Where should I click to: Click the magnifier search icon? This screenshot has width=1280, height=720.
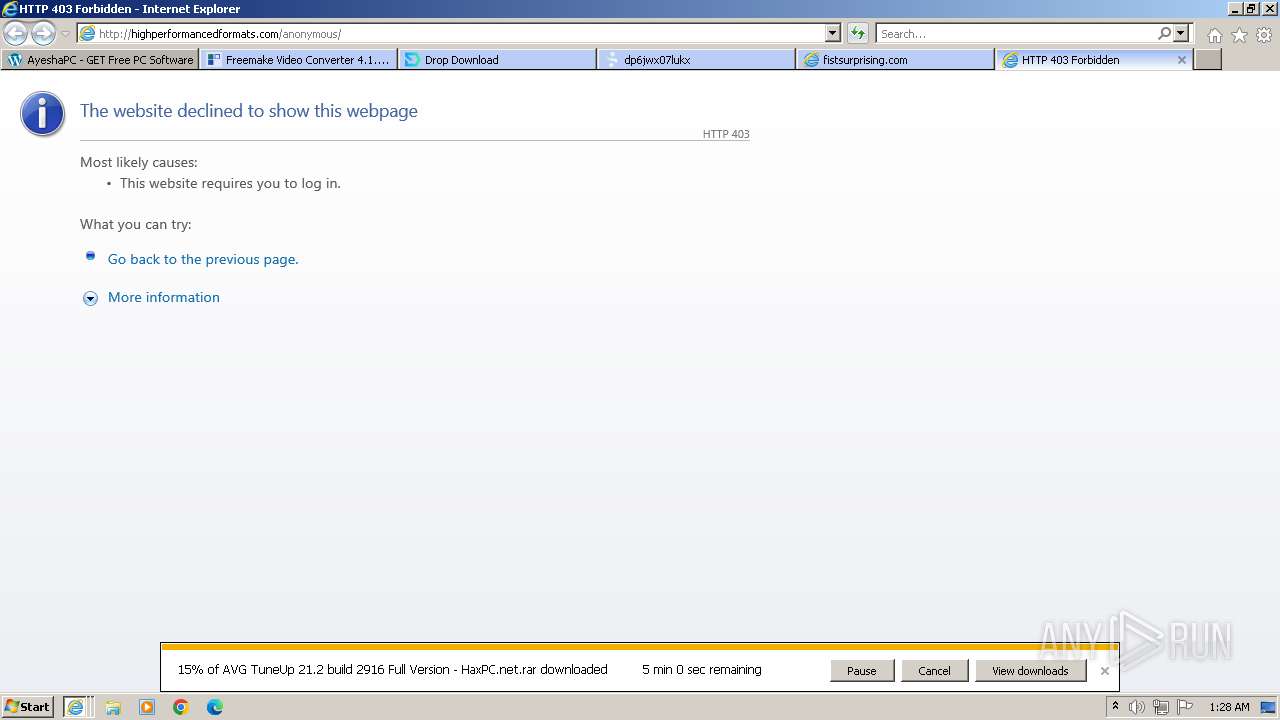[x=1164, y=33]
